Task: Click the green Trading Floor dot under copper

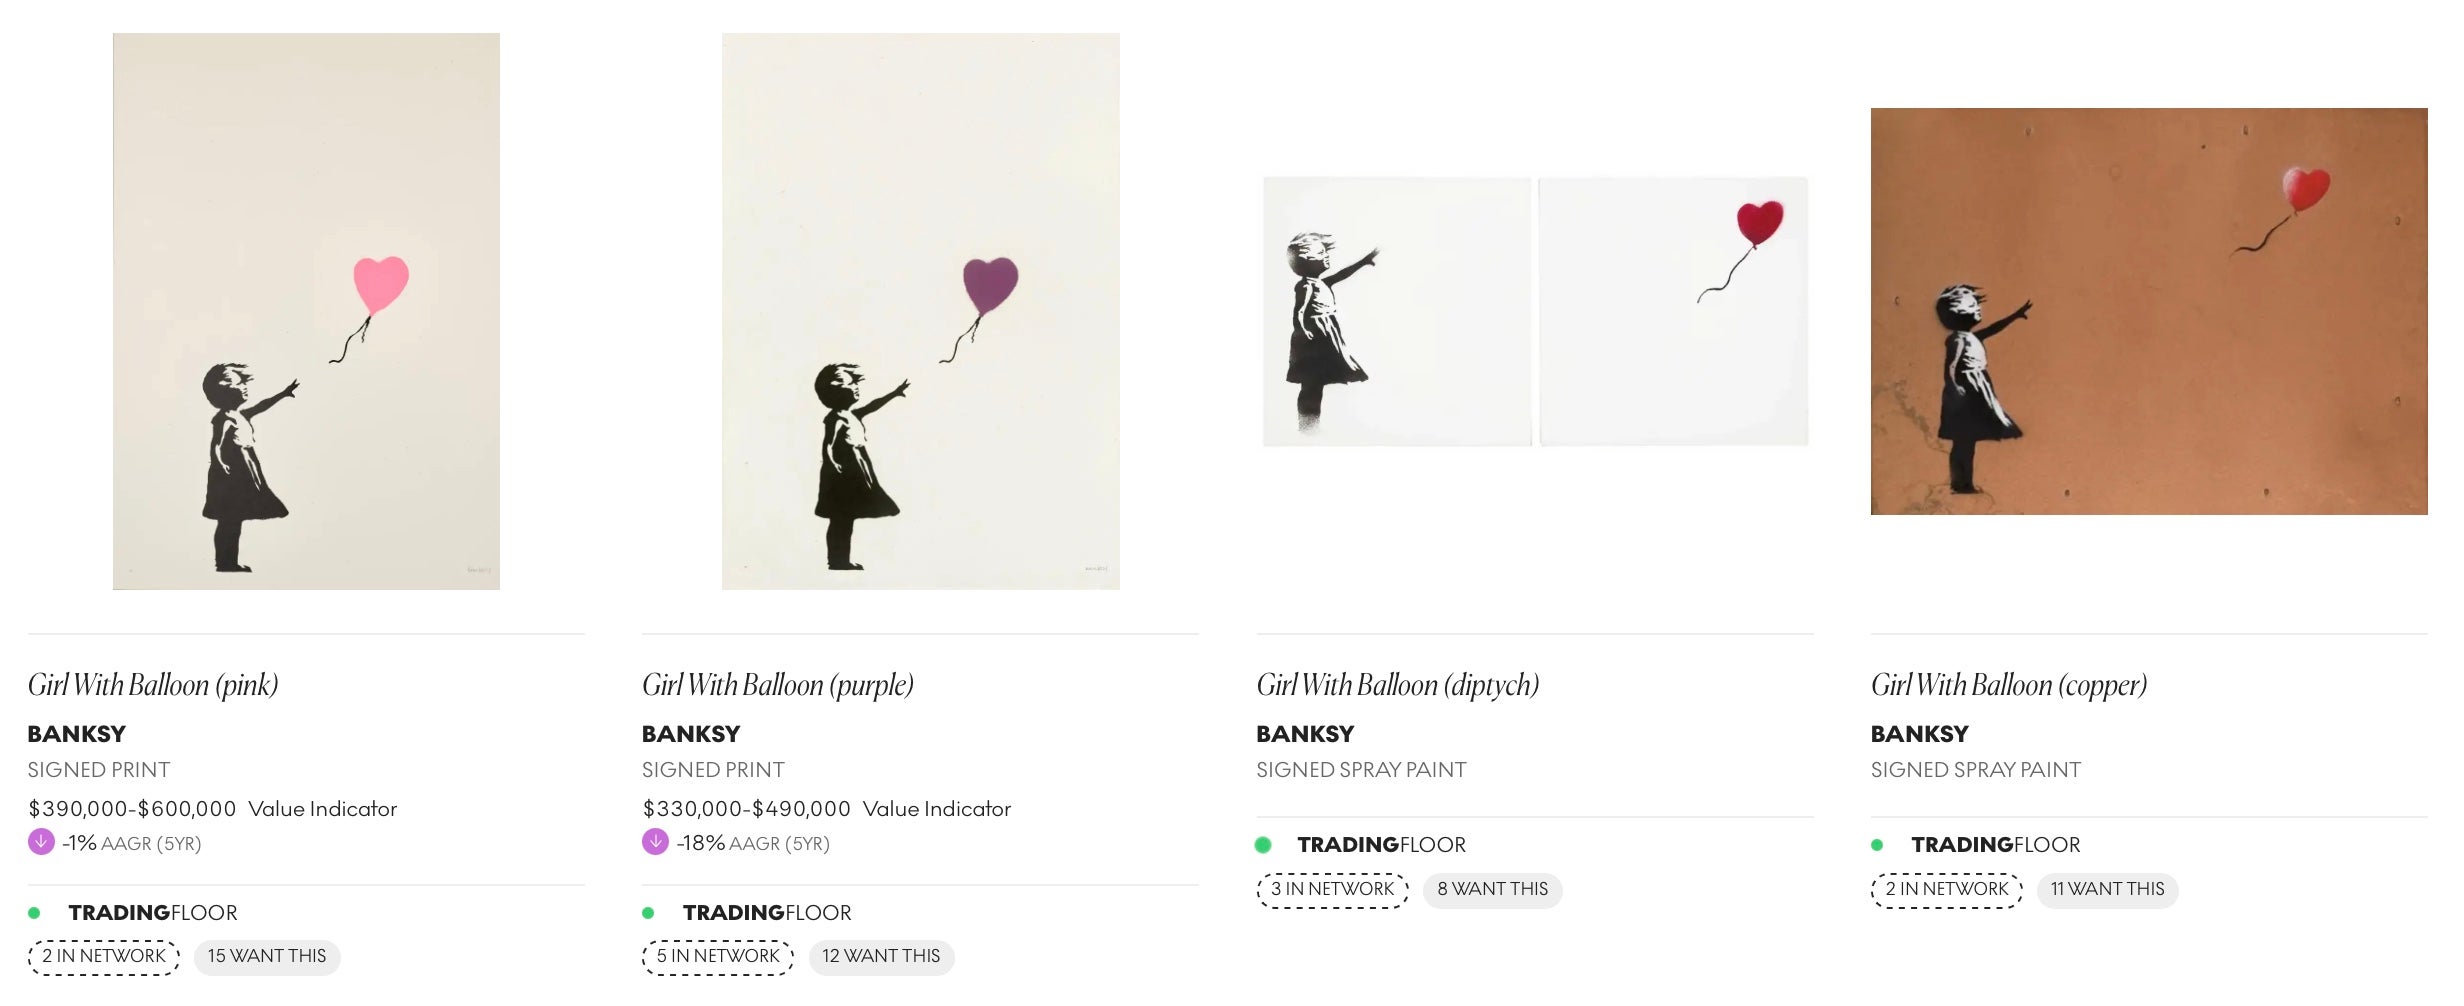Action: tap(1877, 845)
